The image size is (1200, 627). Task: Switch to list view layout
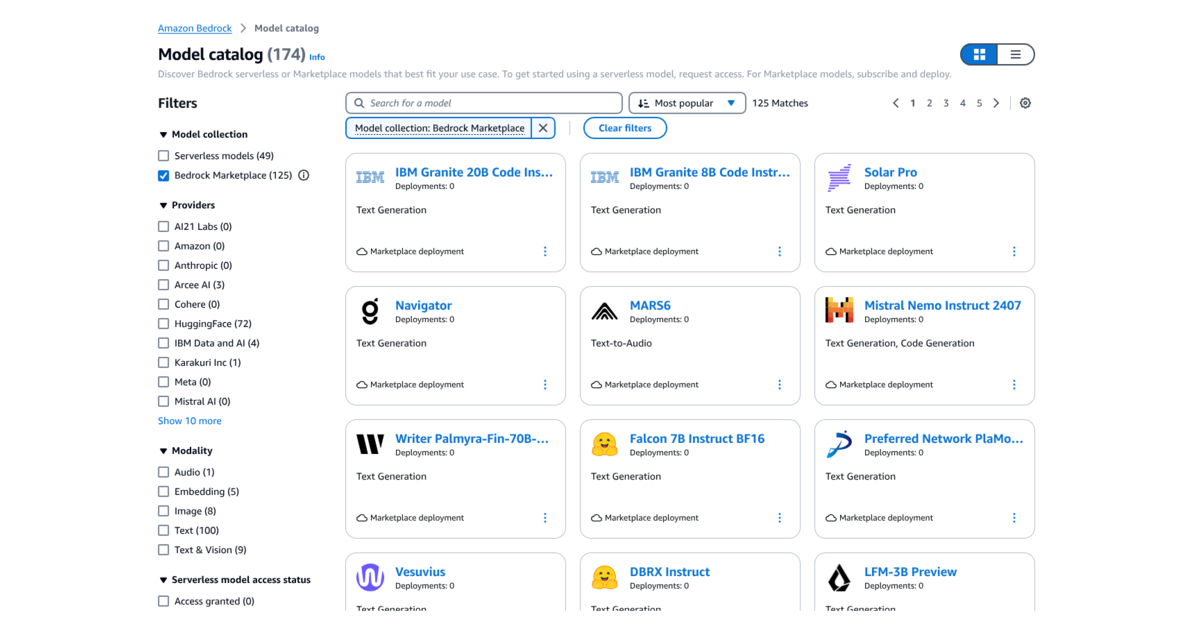1017,54
